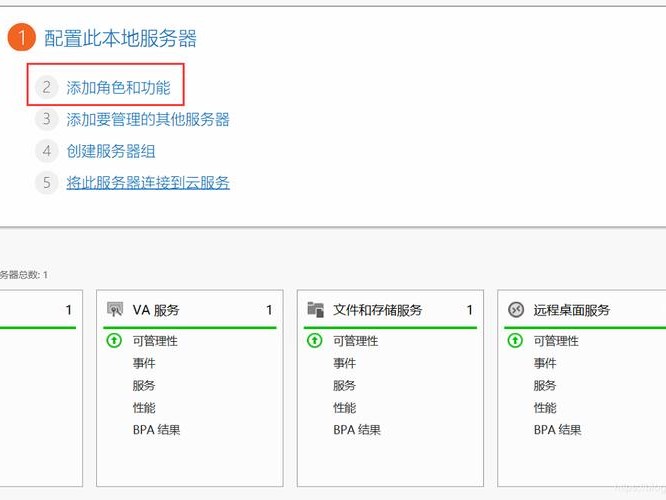Open 文件和存储服务 tile title
The image size is (666, 500).
point(378,310)
